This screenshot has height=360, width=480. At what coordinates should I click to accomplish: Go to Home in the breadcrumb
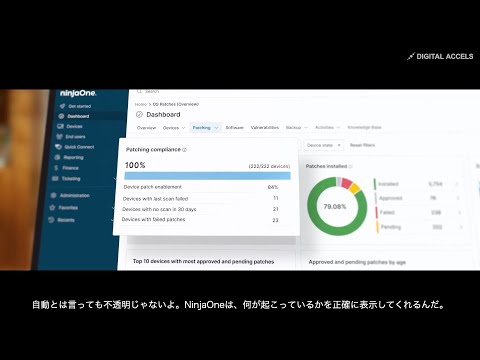[x=141, y=104]
